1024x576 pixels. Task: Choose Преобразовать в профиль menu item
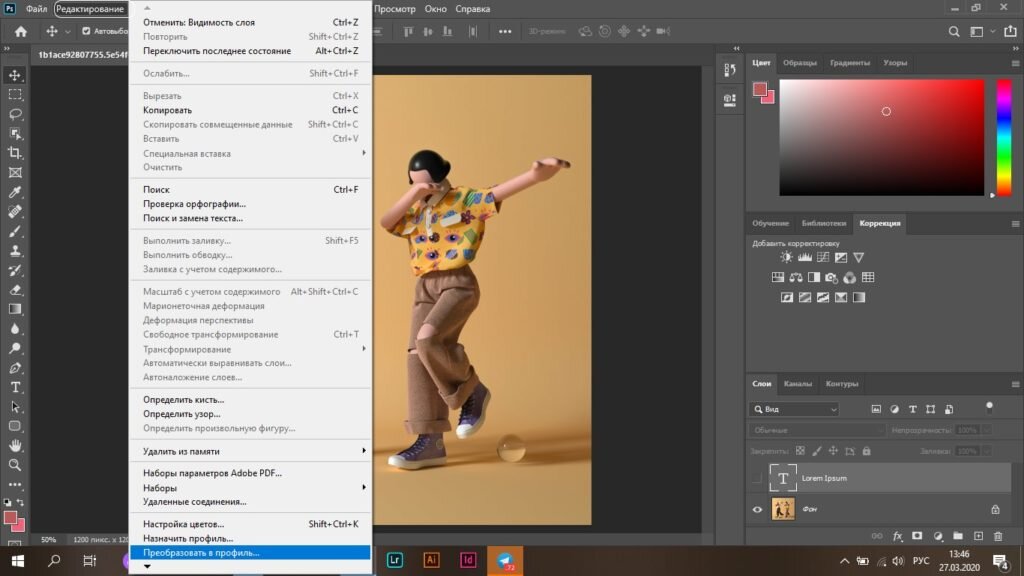tap(200, 552)
